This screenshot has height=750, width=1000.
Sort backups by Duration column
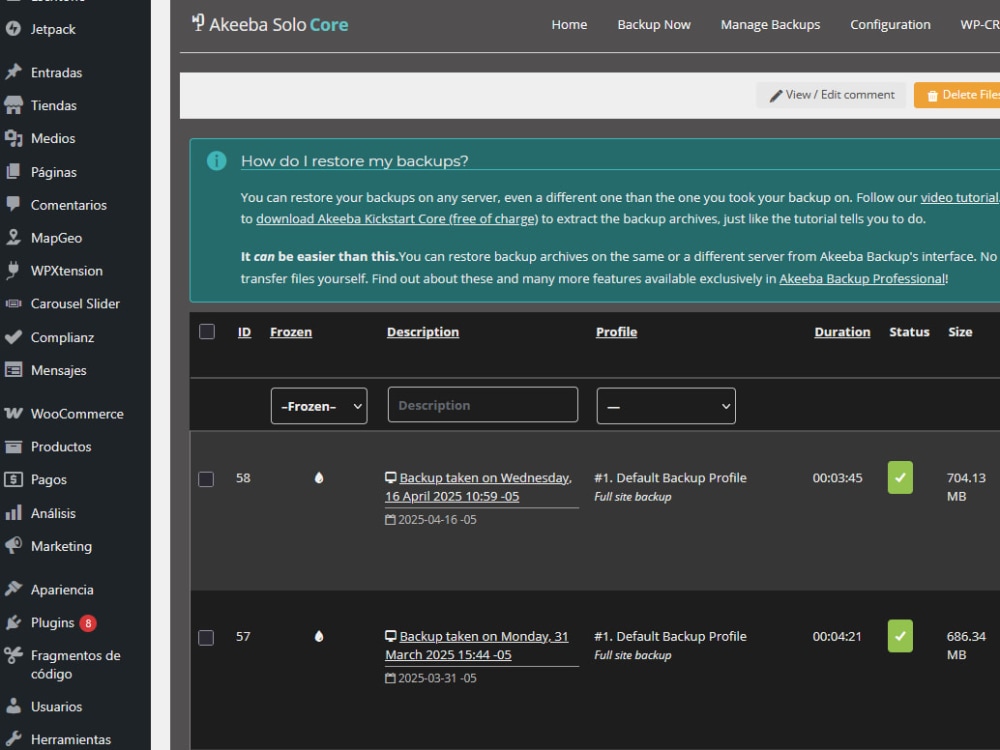[842, 332]
